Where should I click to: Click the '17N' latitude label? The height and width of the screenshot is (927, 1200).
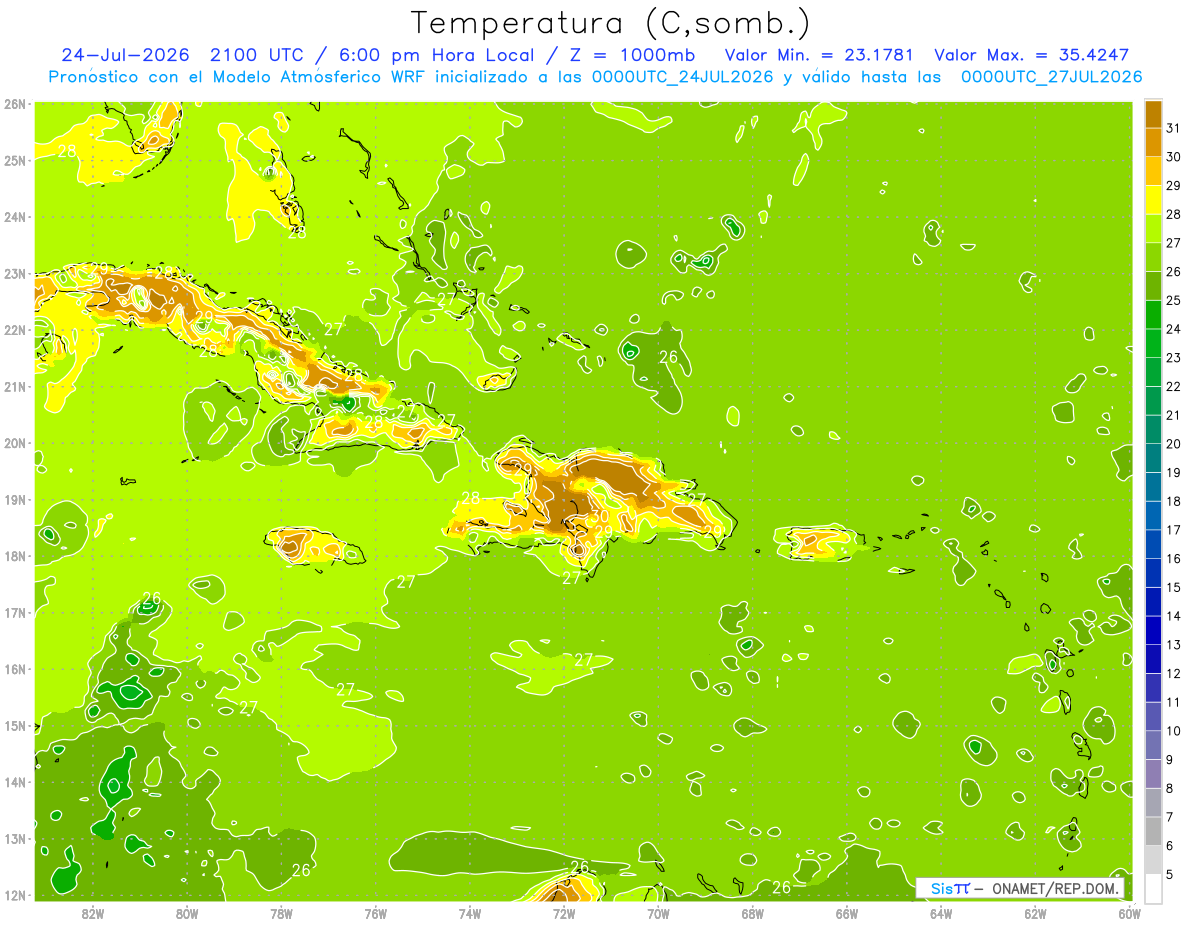[x=14, y=612]
